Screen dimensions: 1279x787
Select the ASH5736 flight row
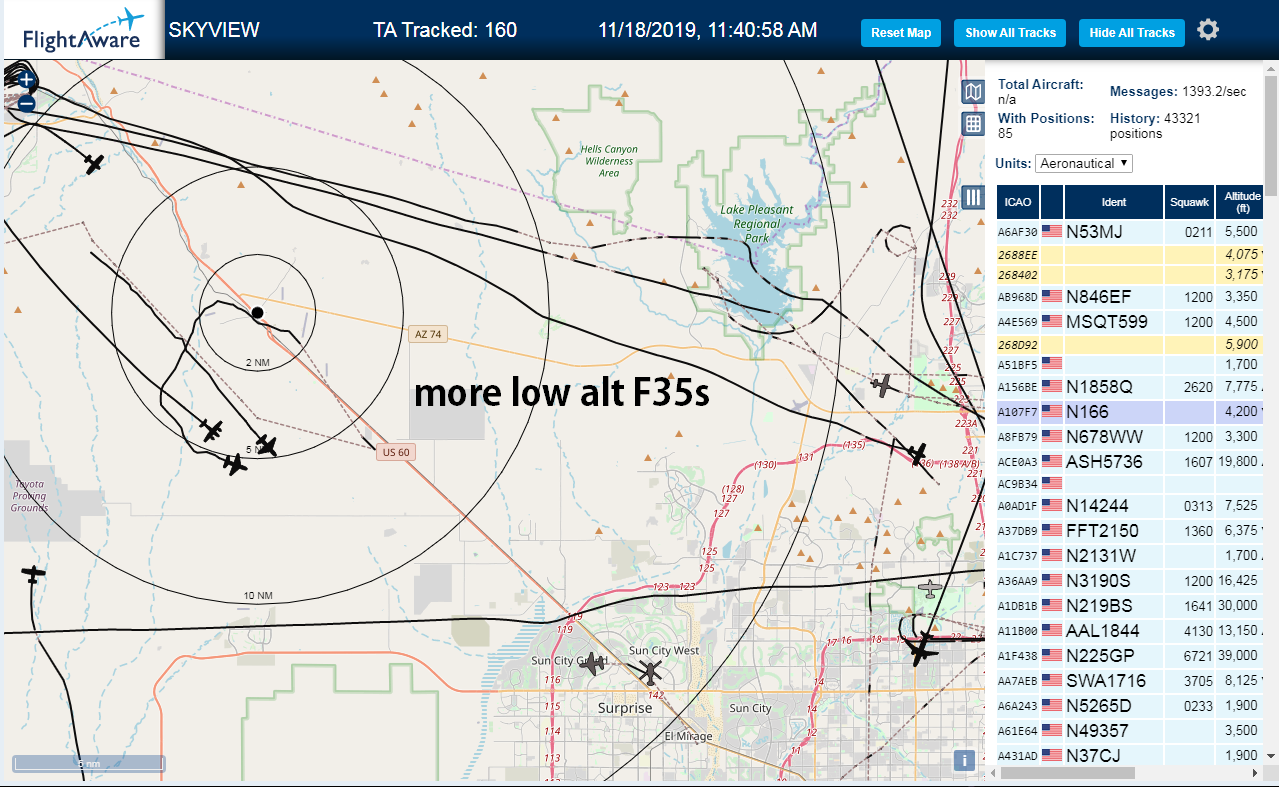point(1130,462)
